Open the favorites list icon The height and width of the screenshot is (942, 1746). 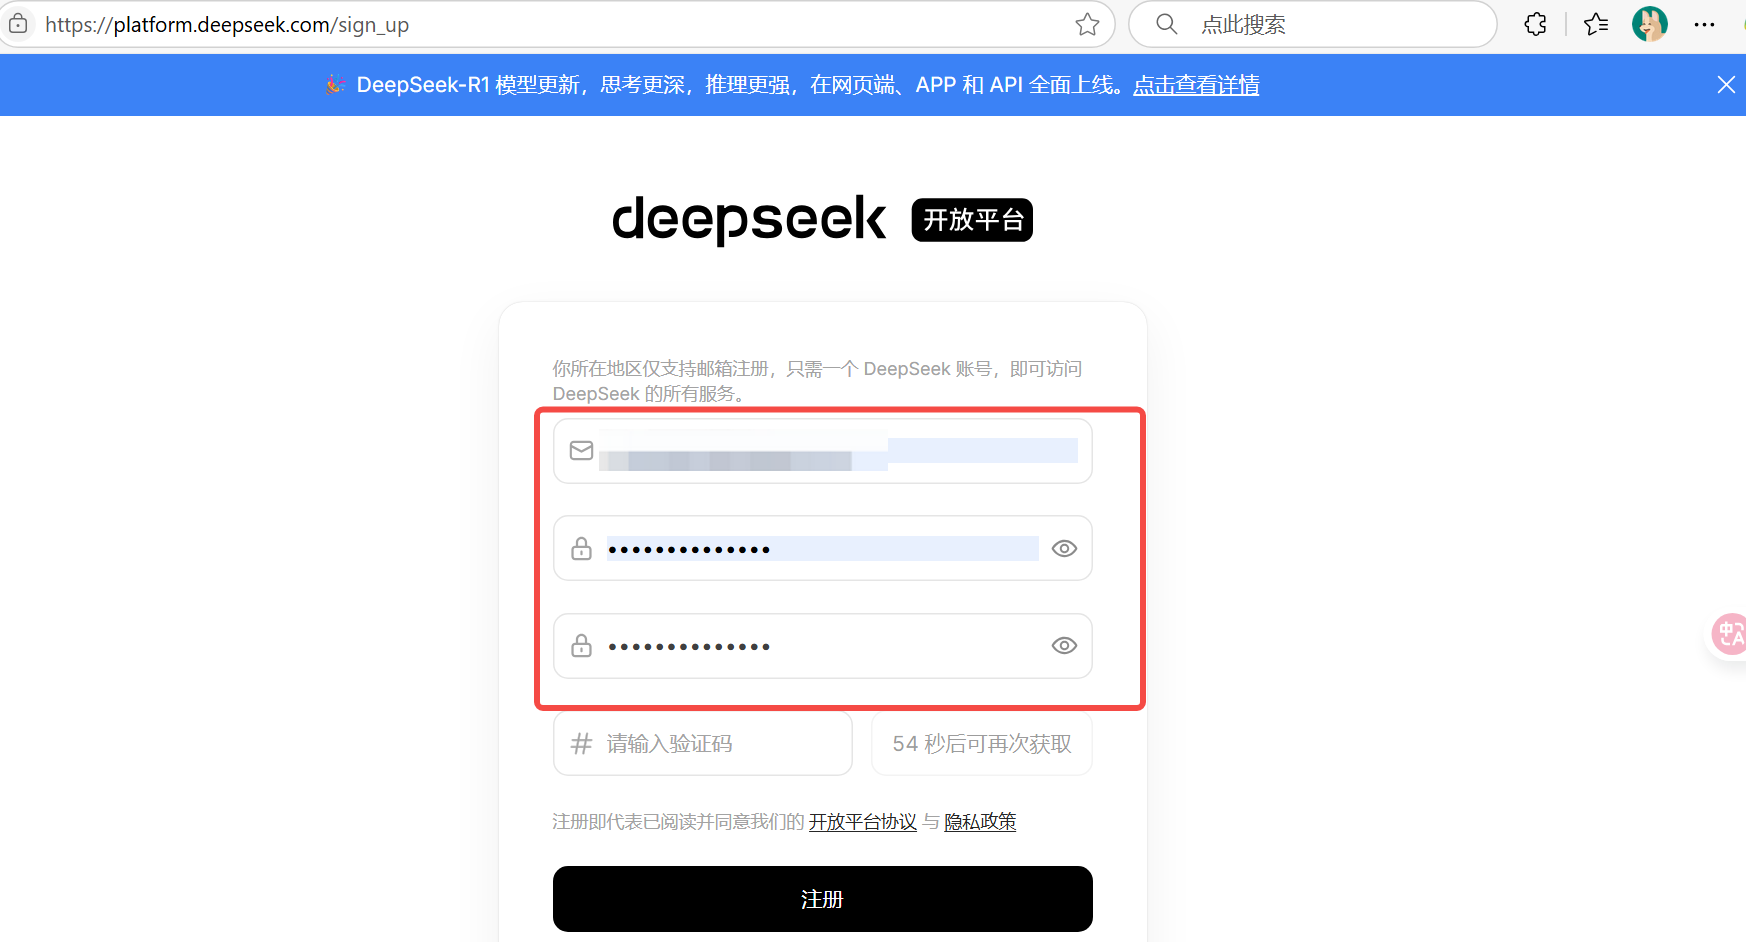tap(1596, 24)
